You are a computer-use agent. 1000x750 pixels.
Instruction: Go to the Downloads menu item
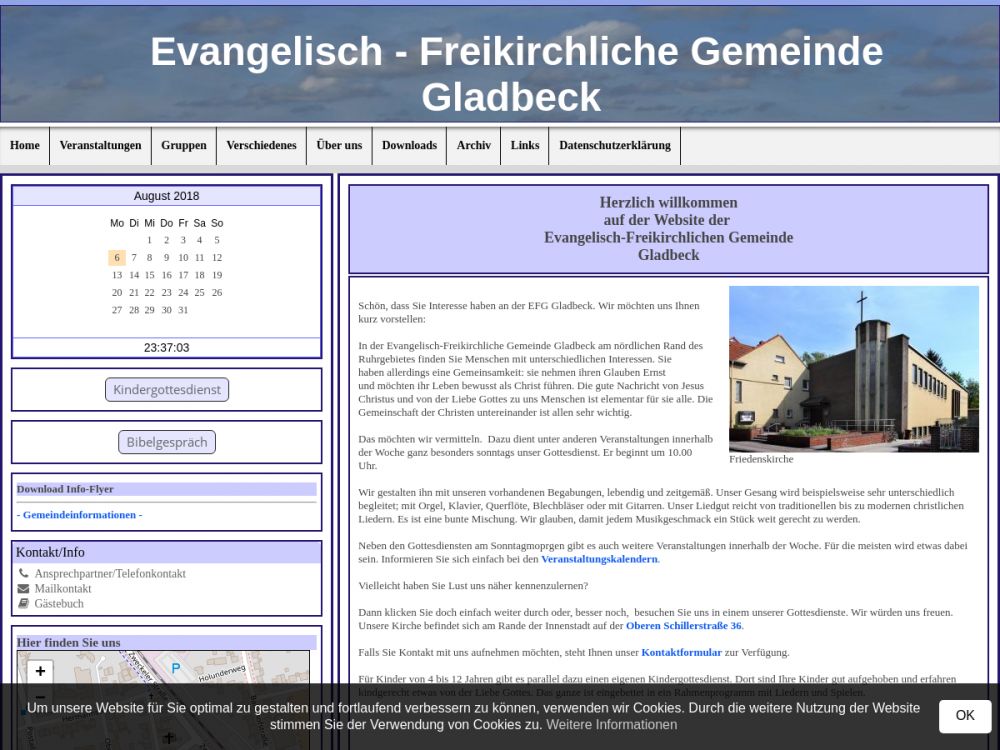click(x=409, y=146)
